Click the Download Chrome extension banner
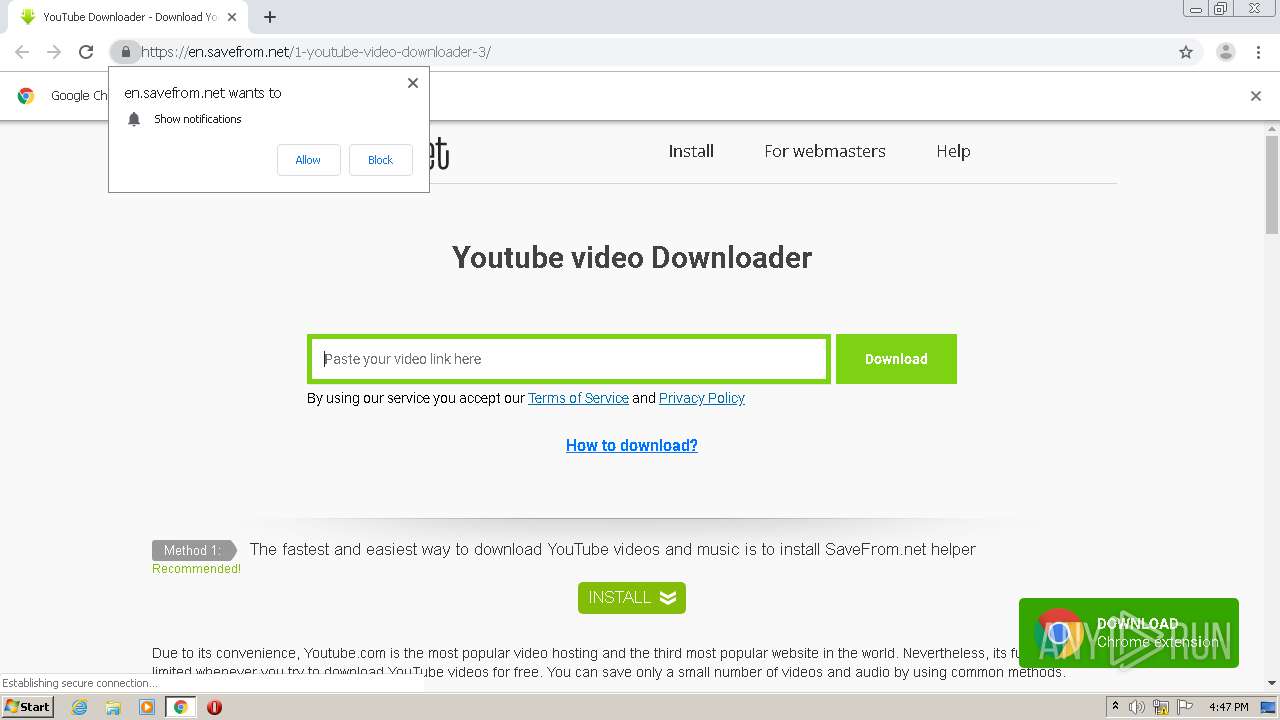This screenshot has width=1280, height=720. click(1128, 633)
